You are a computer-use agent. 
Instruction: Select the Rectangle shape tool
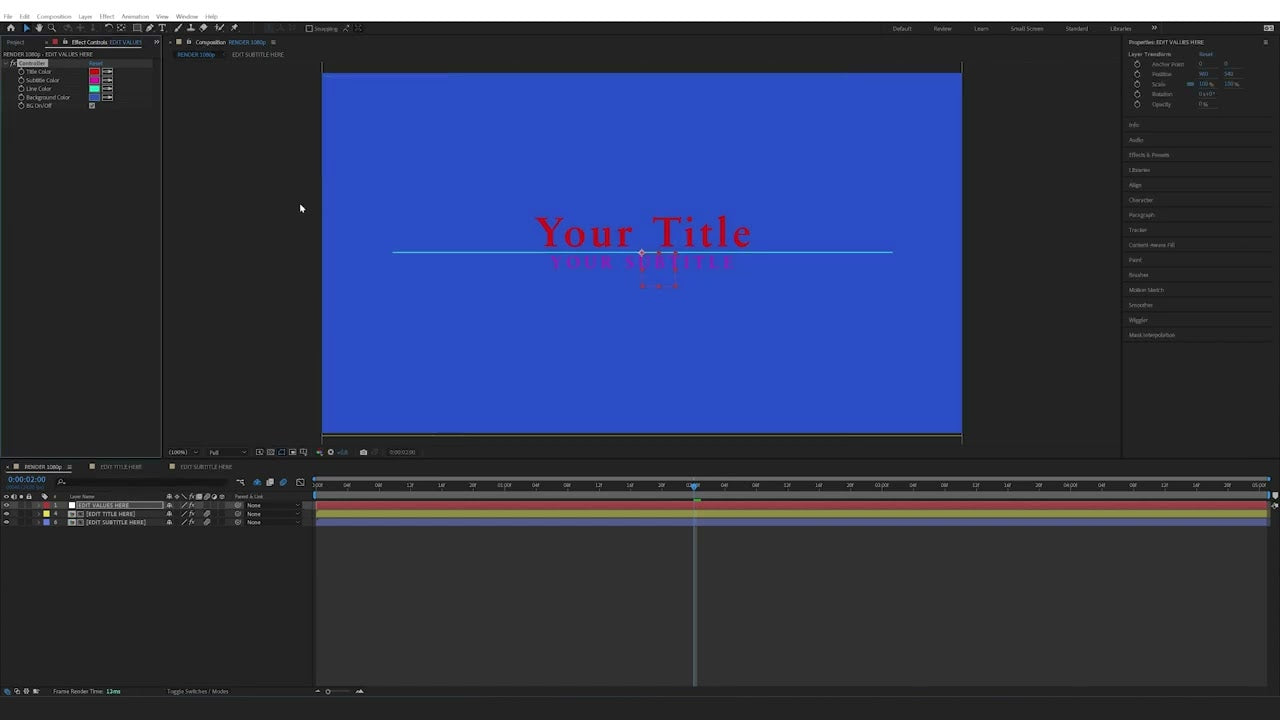pos(137,28)
